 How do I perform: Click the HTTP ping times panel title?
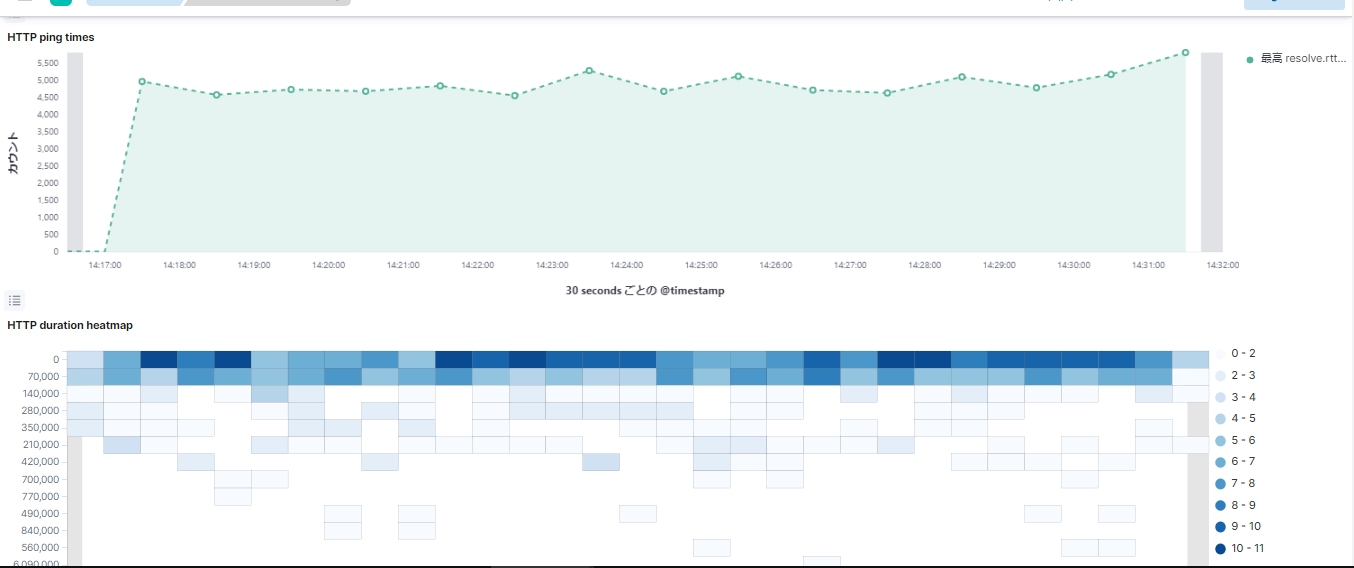coord(51,37)
